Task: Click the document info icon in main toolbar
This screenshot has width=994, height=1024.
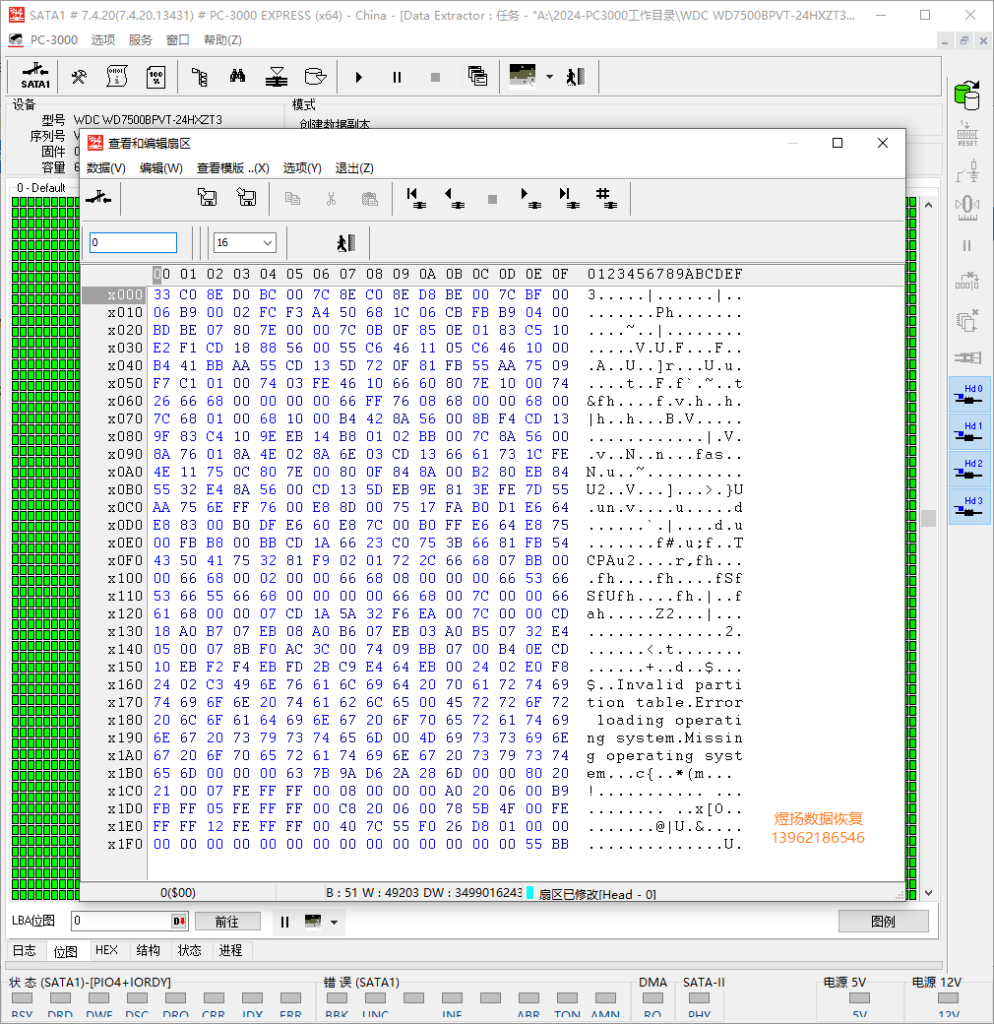Action: pos(117,77)
